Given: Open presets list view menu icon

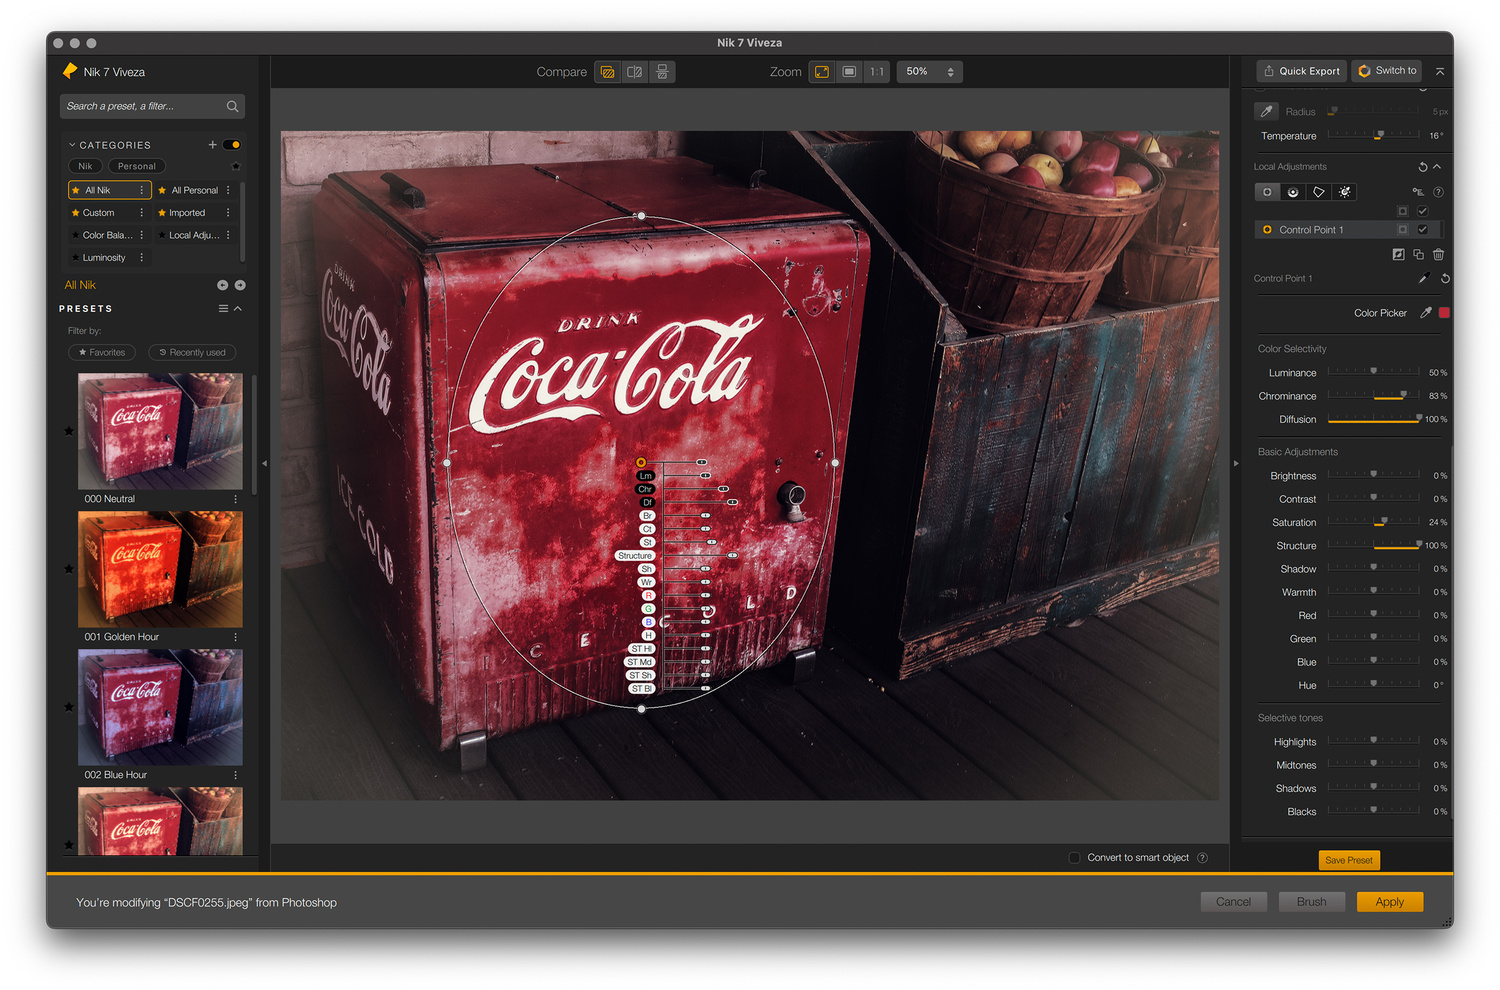Looking at the screenshot, I should pyautogui.click(x=223, y=309).
